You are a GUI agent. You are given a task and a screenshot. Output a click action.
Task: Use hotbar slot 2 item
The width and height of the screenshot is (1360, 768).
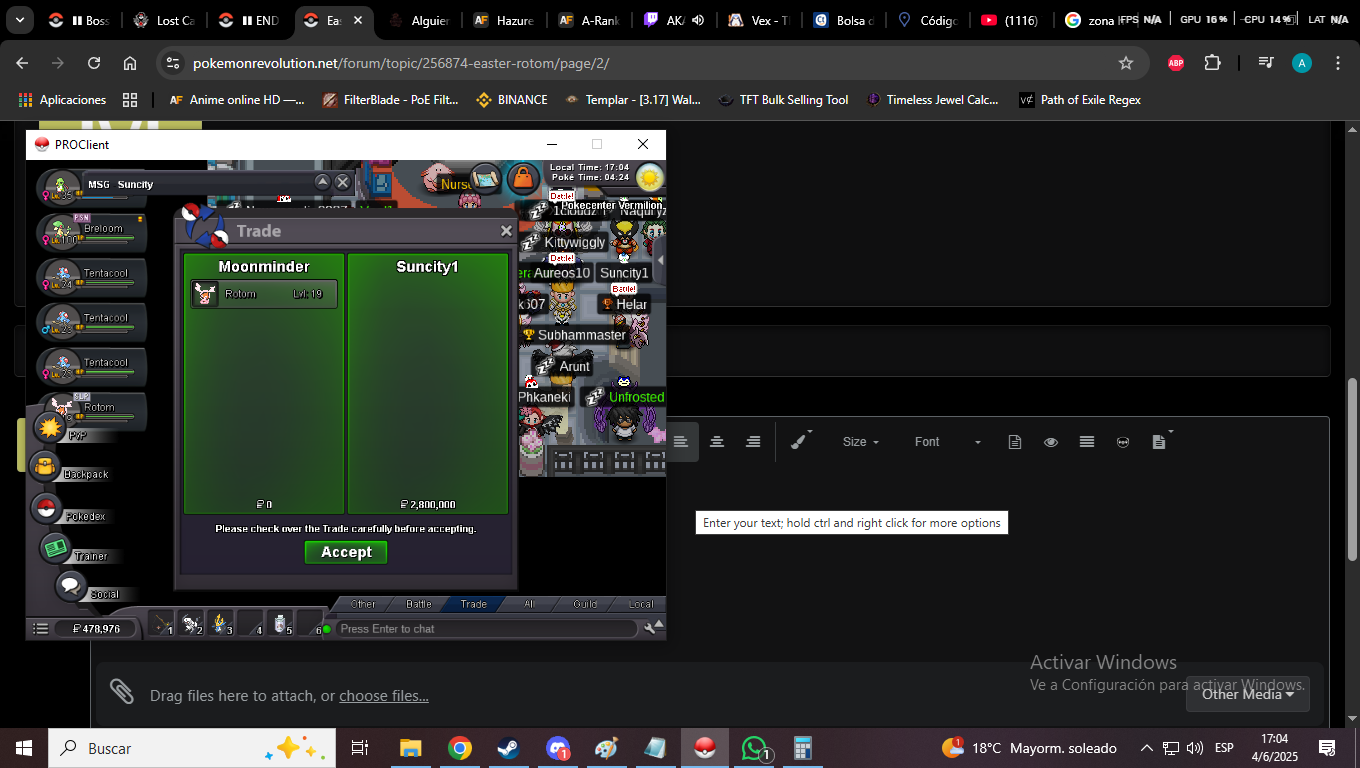tap(191, 624)
